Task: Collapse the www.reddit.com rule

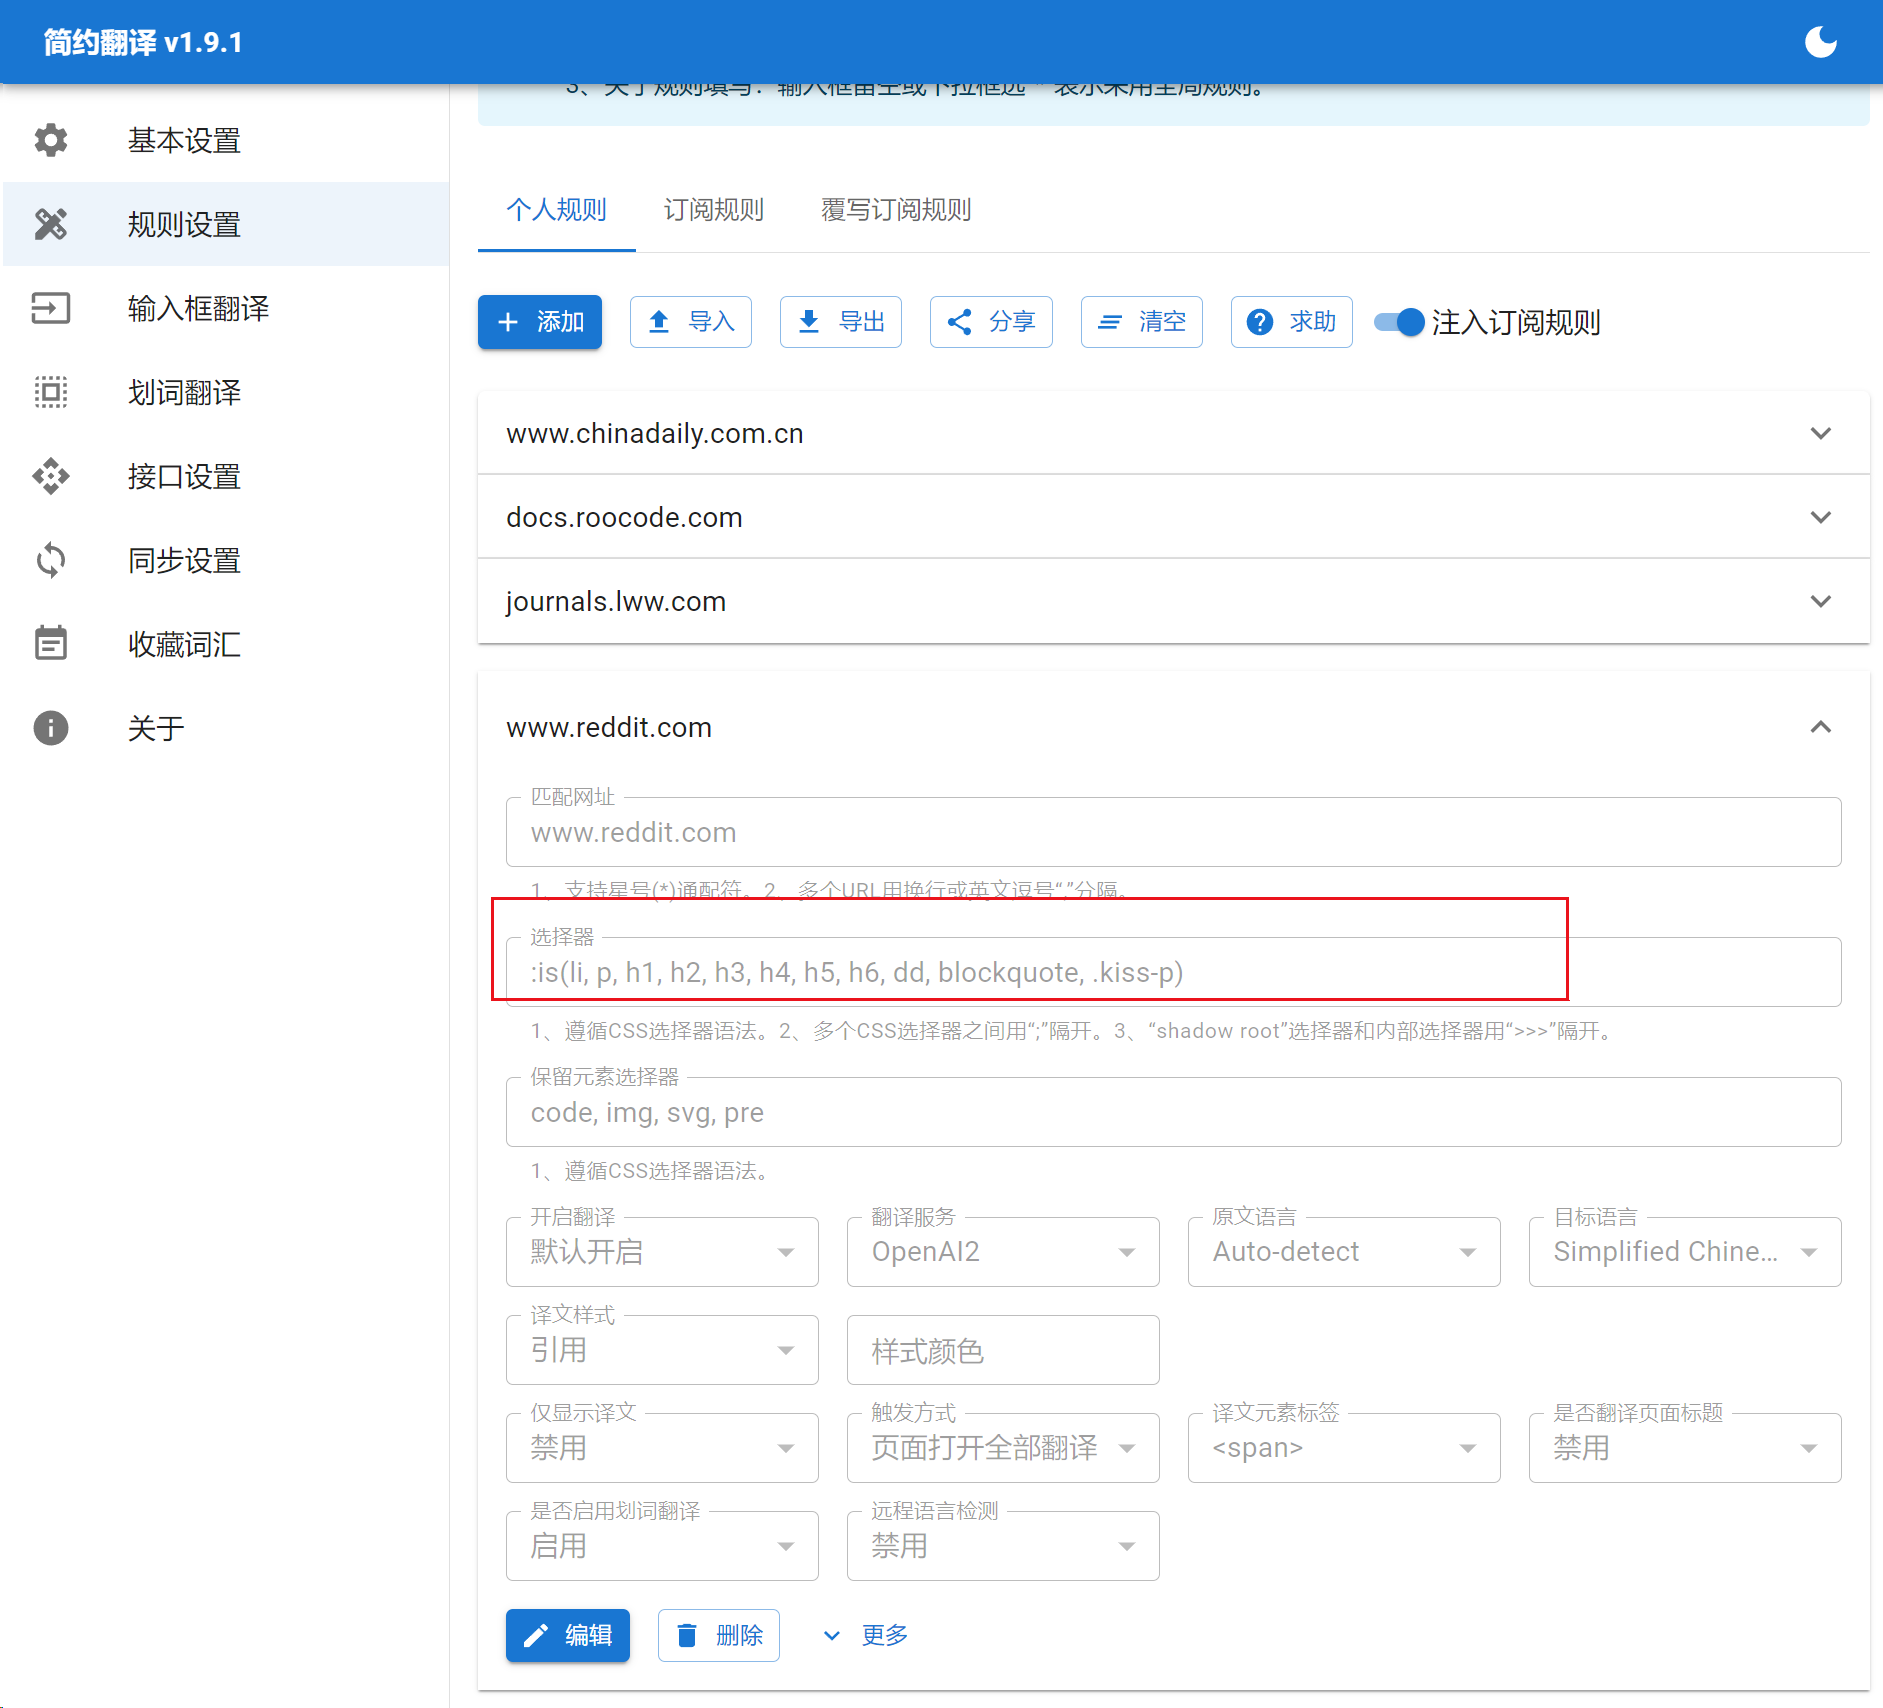Action: 1820,727
